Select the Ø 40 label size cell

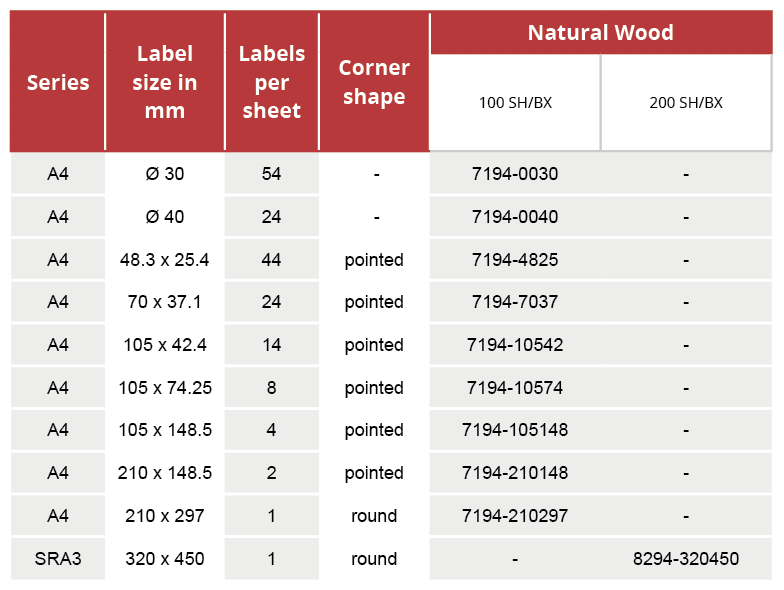(x=164, y=217)
